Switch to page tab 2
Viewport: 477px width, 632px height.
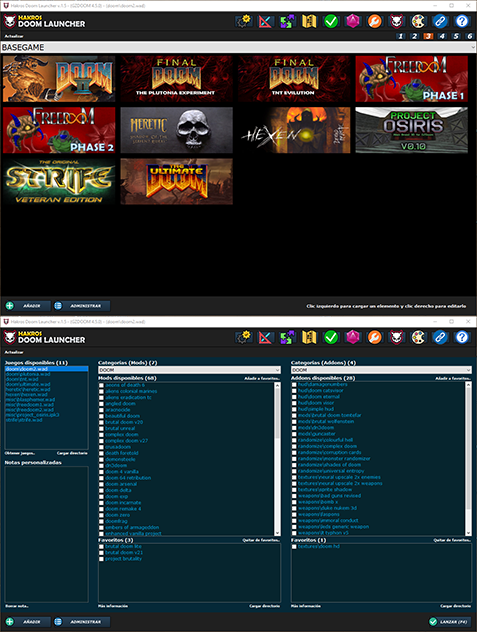(415, 36)
